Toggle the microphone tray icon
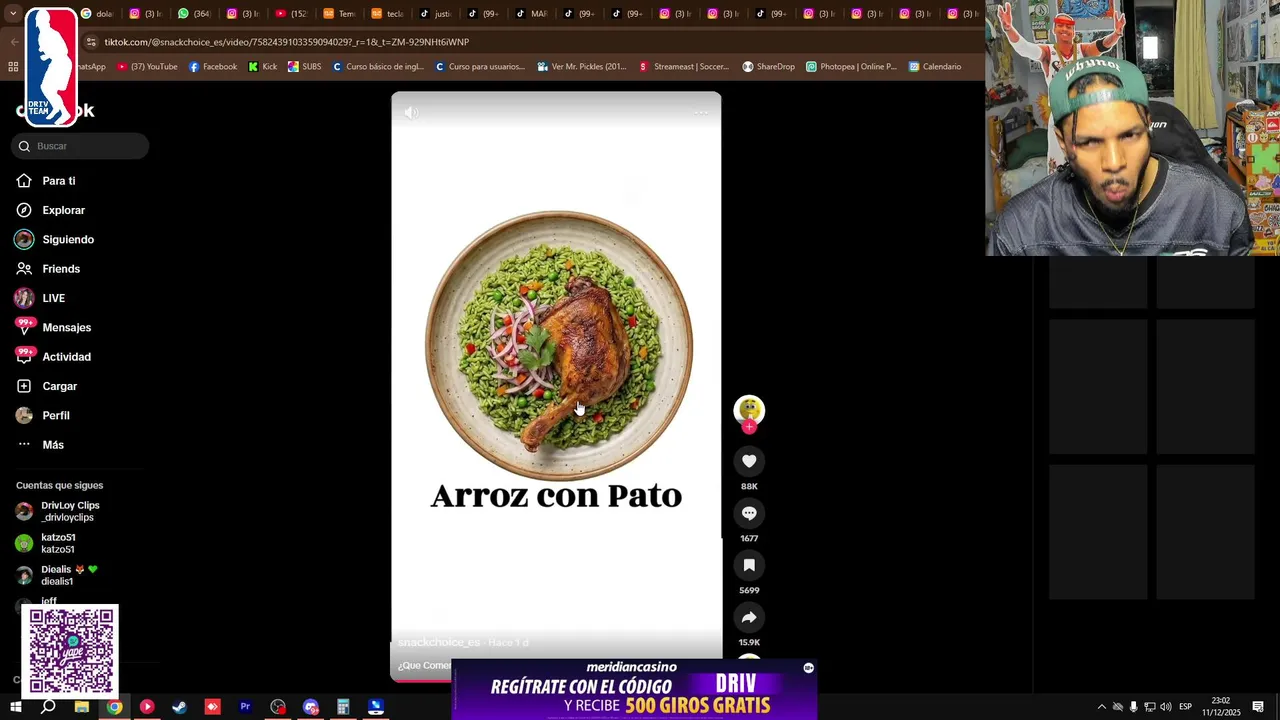Image resolution: width=1280 pixels, height=720 pixels. [x=1134, y=707]
